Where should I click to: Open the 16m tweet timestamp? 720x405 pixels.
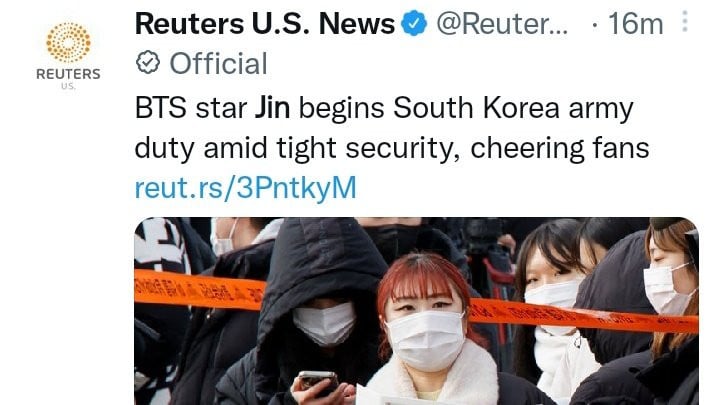click(635, 23)
